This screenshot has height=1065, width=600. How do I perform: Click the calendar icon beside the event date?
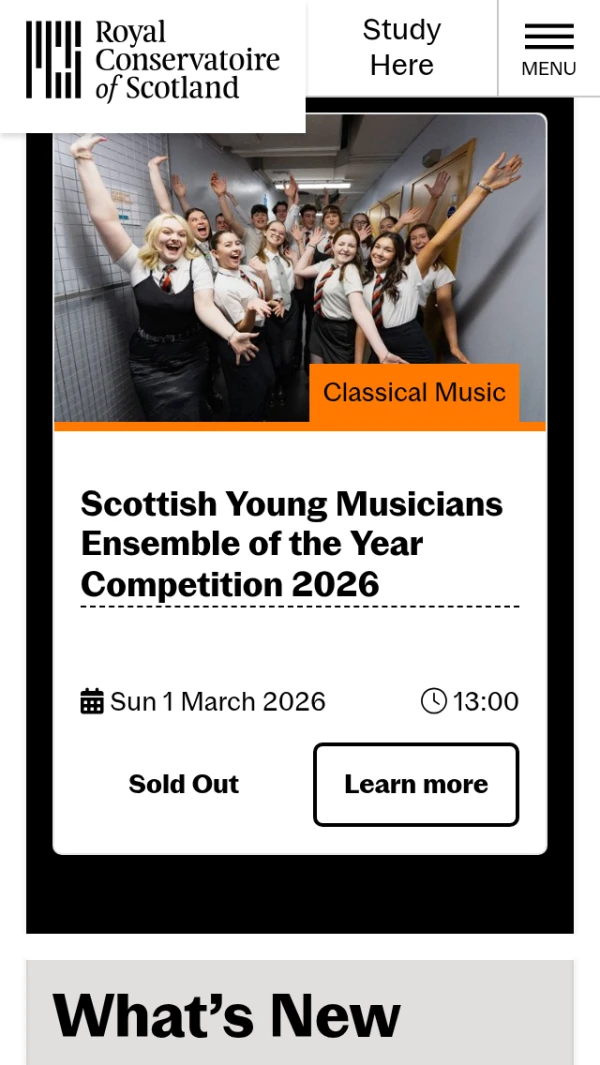point(92,701)
